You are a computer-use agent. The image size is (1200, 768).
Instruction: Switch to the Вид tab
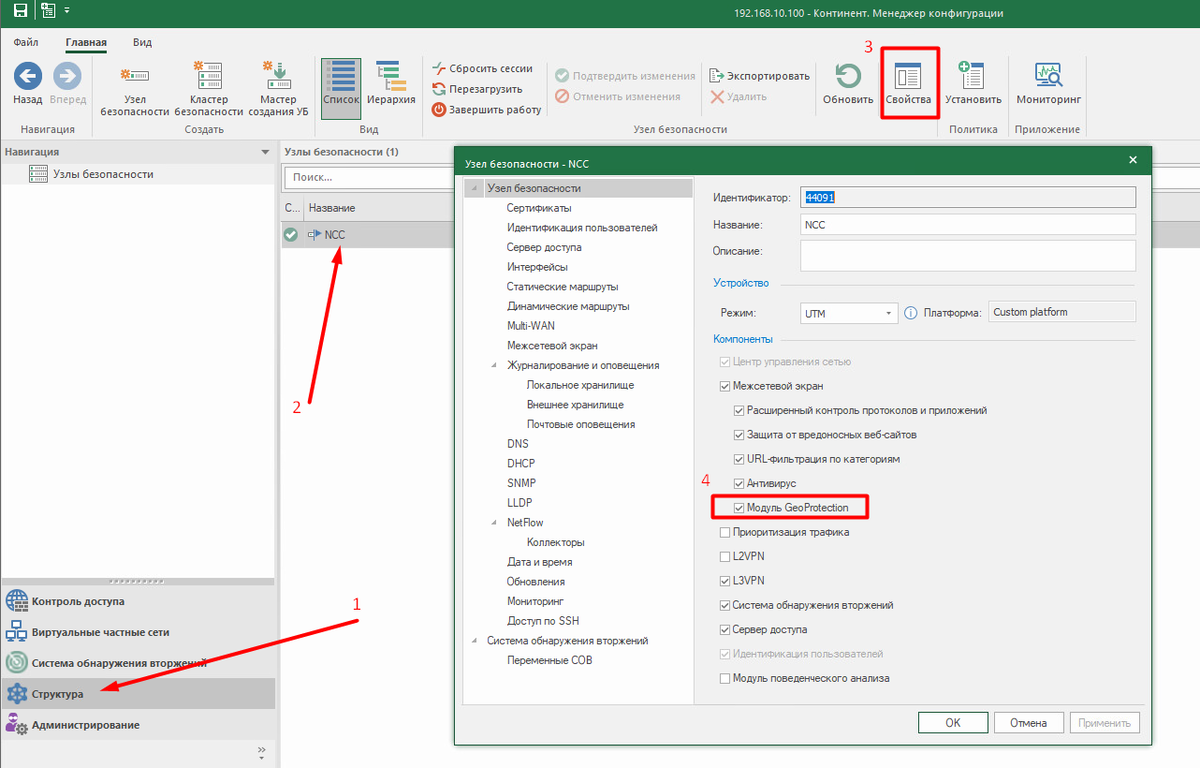(143, 43)
